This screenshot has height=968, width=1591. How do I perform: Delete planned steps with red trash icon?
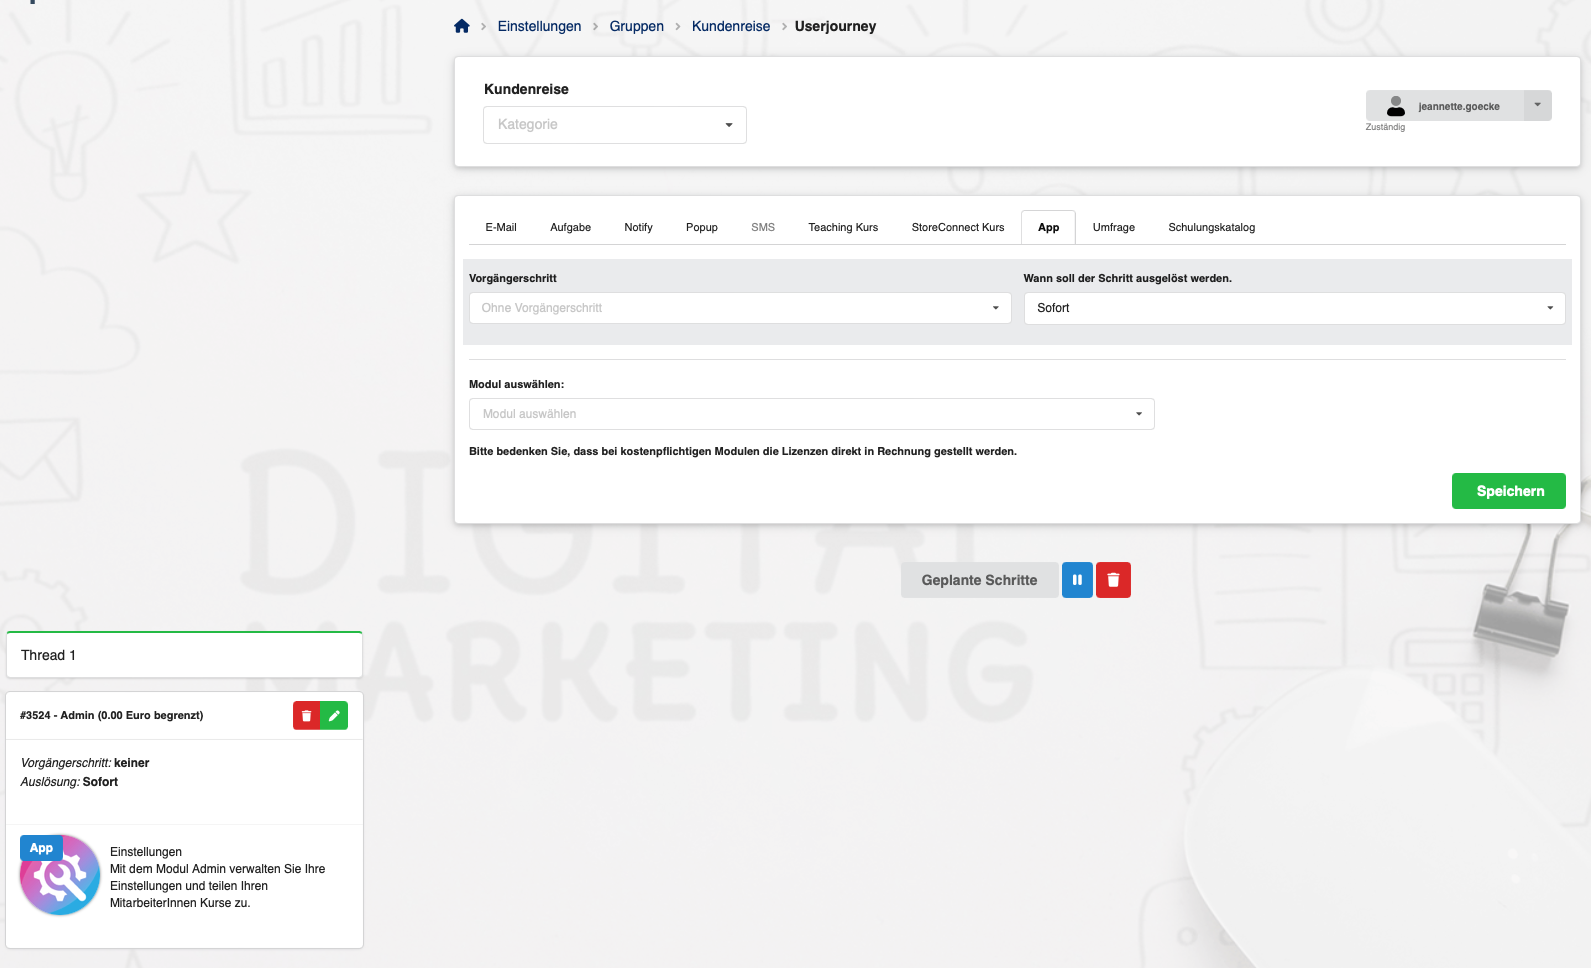coord(1113,580)
